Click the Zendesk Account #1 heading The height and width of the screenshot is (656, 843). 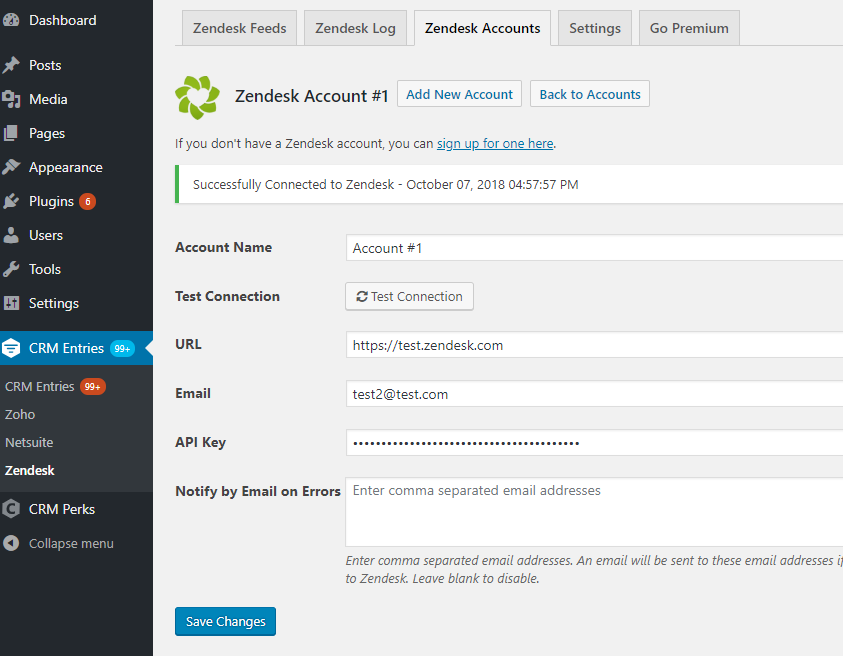click(x=311, y=96)
